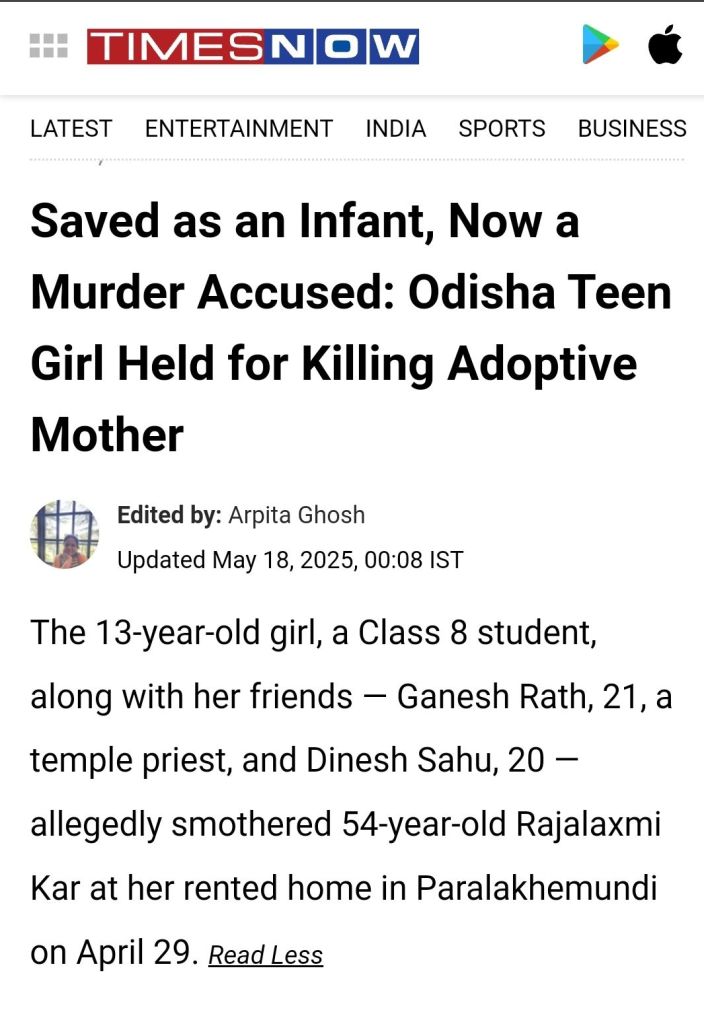Open the grid menu icon
This screenshot has width=704, height=1024.
[x=48, y=46]
